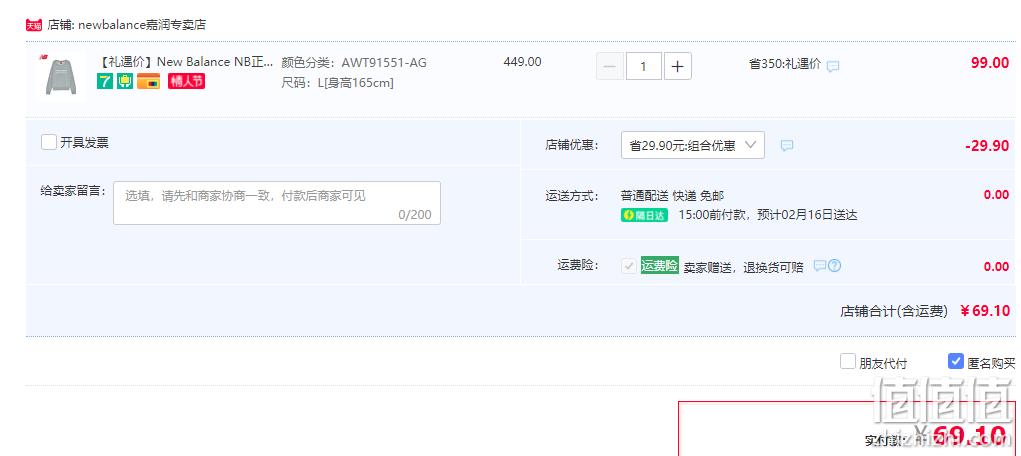Click the green 7-day return badge
This screenshot has height=456, width=1021.
[105, 81]
